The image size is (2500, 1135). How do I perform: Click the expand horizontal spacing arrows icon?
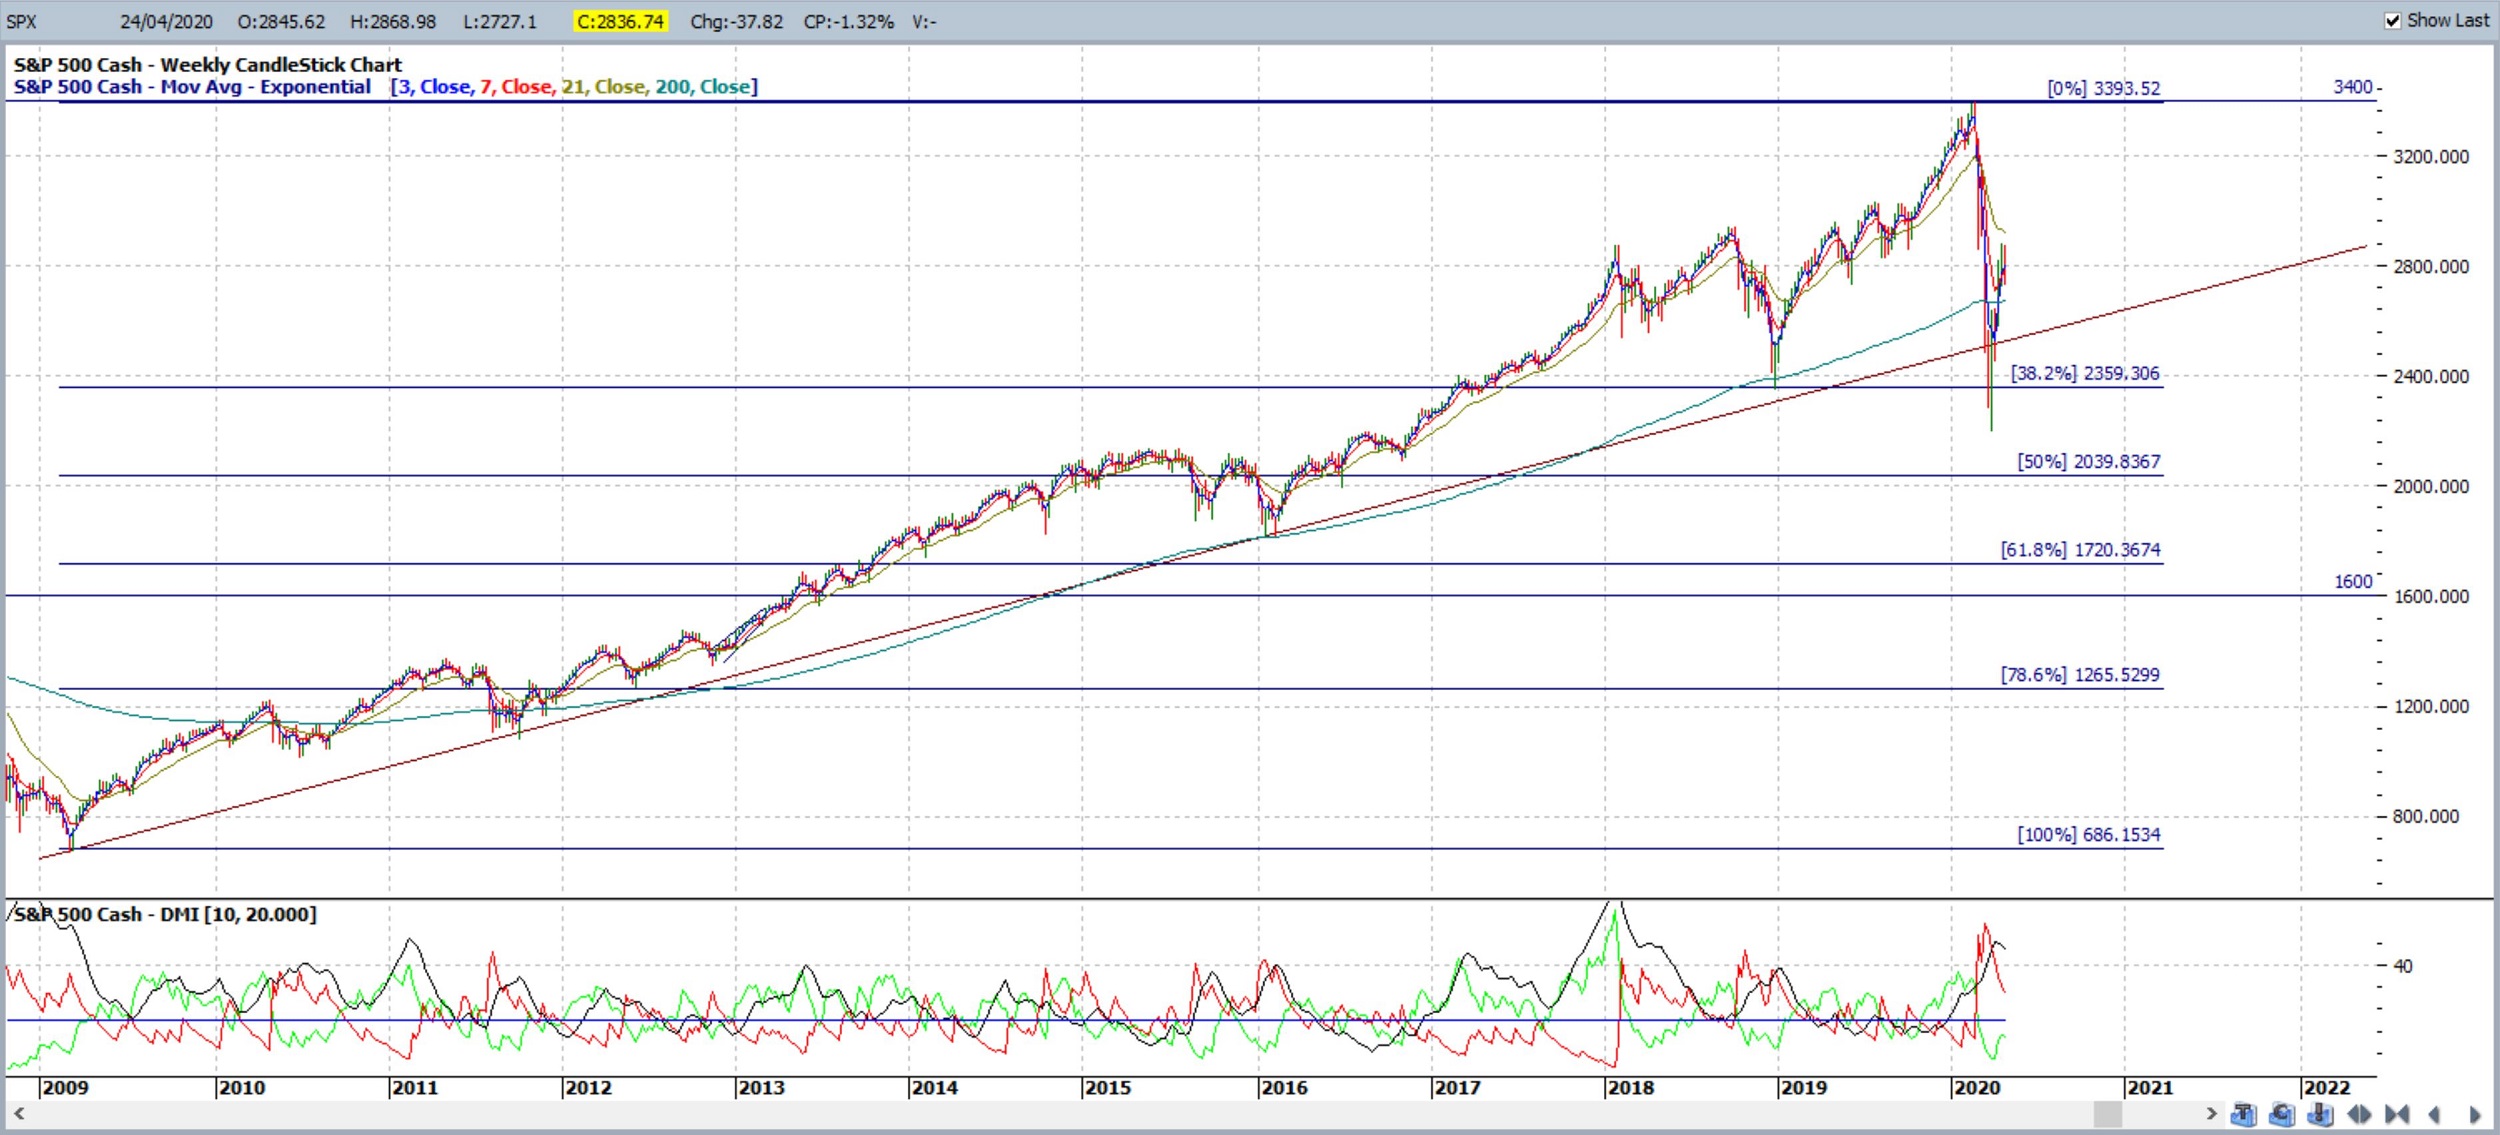pos(2359,1114)
